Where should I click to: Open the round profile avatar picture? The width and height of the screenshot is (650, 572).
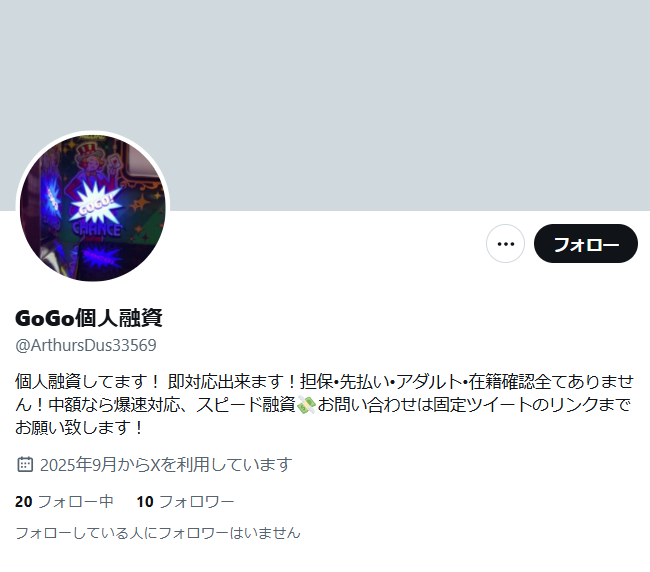[93, 208]
